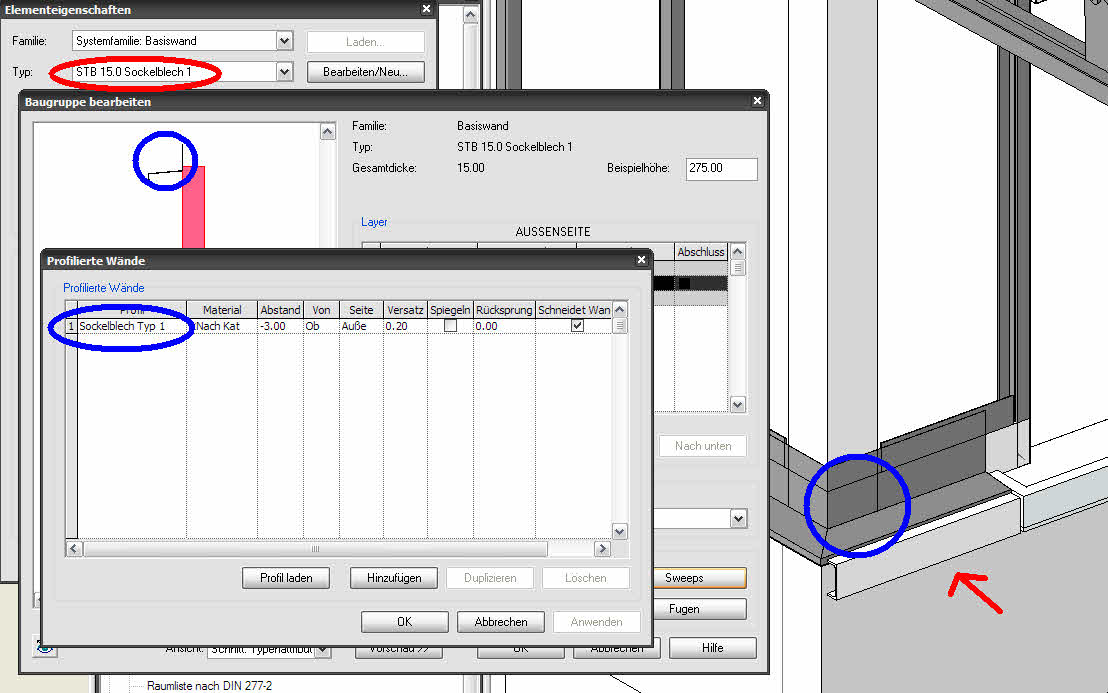Viewport: 1108px width, 693px height.
Task: Select row header 1 in the profile table
Action: coord(71,326)
